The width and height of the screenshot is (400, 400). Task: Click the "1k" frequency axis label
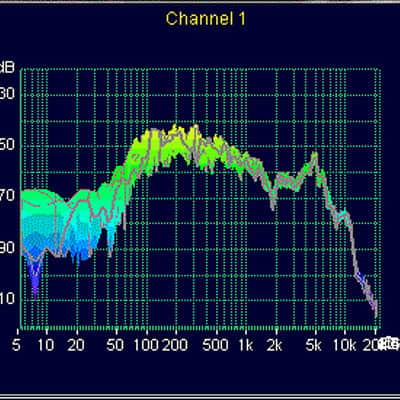click(x=246, y=345)
